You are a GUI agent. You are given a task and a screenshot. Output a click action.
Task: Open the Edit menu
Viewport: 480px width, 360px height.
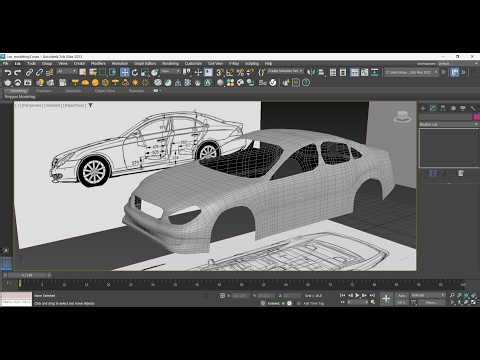click(18, 63)
